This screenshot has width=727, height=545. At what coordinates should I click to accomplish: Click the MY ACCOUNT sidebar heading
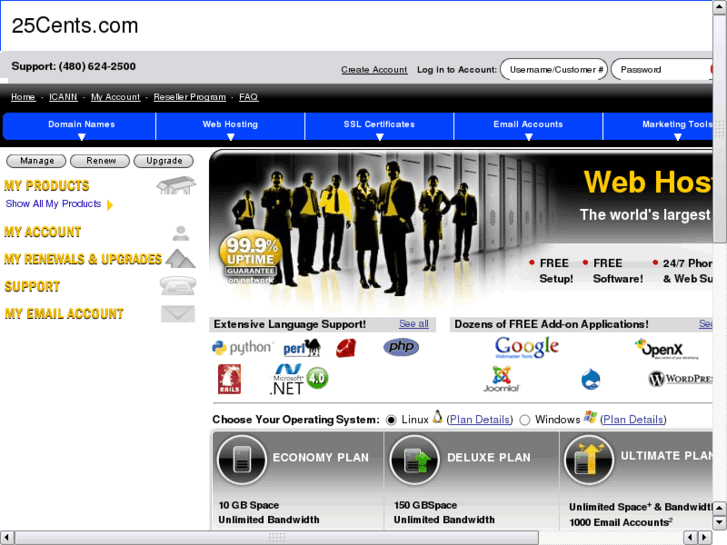coord(43,232)
